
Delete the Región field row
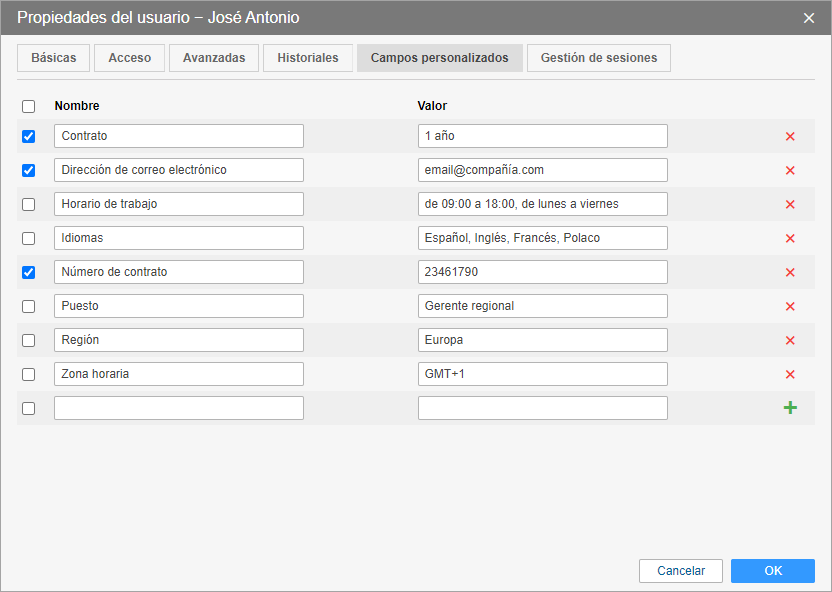pyautogui.click(x=790, y=340)
